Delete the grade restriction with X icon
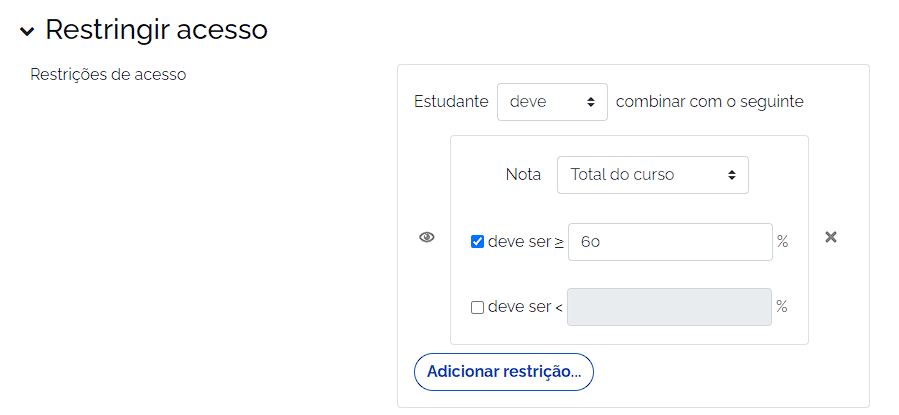899x415 pixels. pos(830,238)
